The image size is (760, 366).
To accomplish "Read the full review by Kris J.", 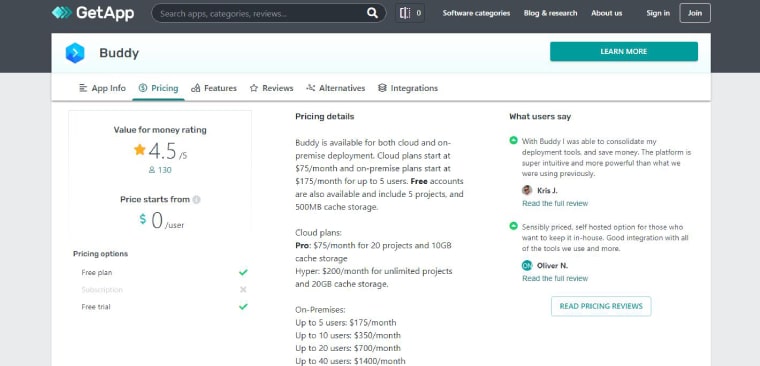I will (555, 203).
